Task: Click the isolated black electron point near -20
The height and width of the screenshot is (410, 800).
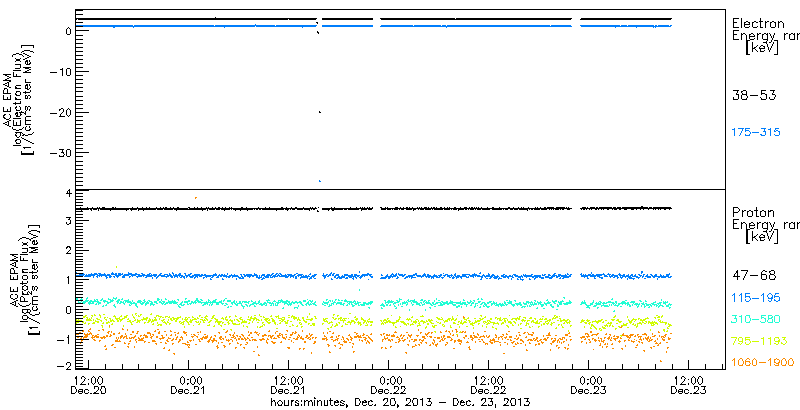Action: [320, 112]
